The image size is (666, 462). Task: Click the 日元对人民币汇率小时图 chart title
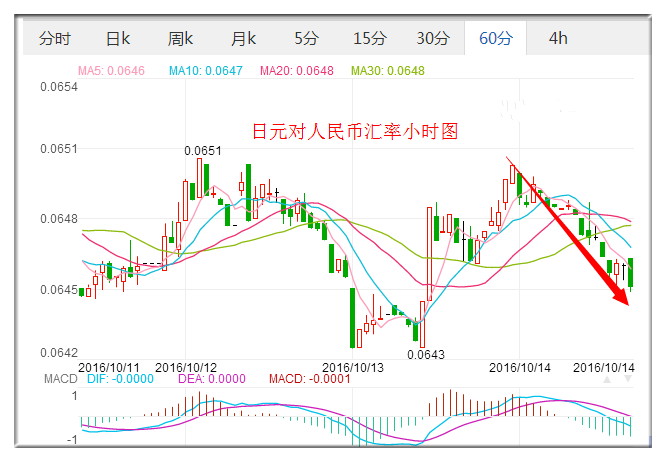(355, 132)
